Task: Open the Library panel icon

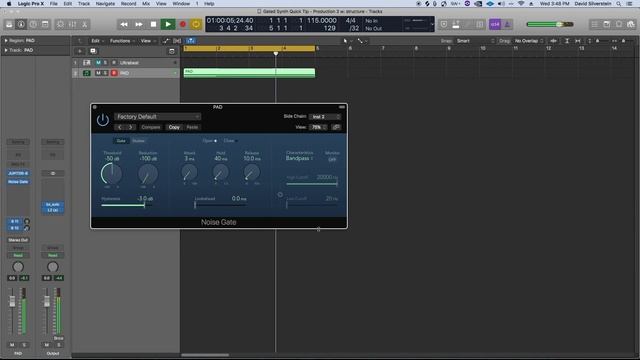Action: 9,24
